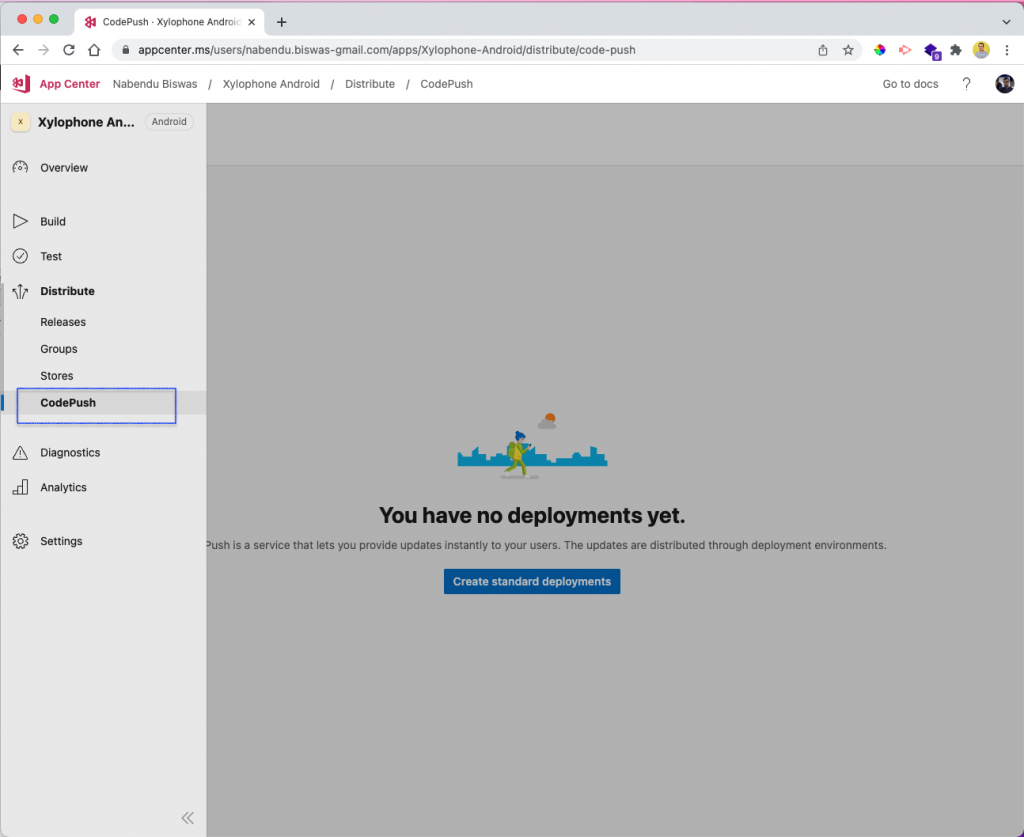Click the address bar URL
Screen dimensions: 1024x837
pyautogui.click(x=387, y=50)
